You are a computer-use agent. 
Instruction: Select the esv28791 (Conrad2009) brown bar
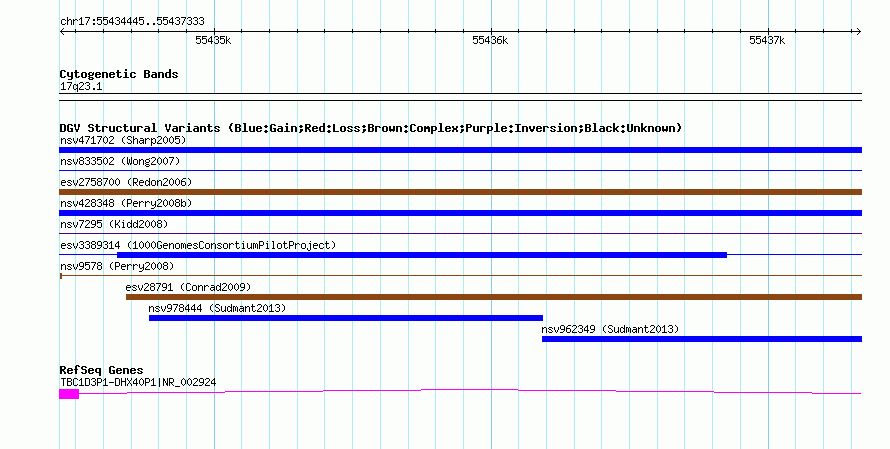tap(494, 297)
